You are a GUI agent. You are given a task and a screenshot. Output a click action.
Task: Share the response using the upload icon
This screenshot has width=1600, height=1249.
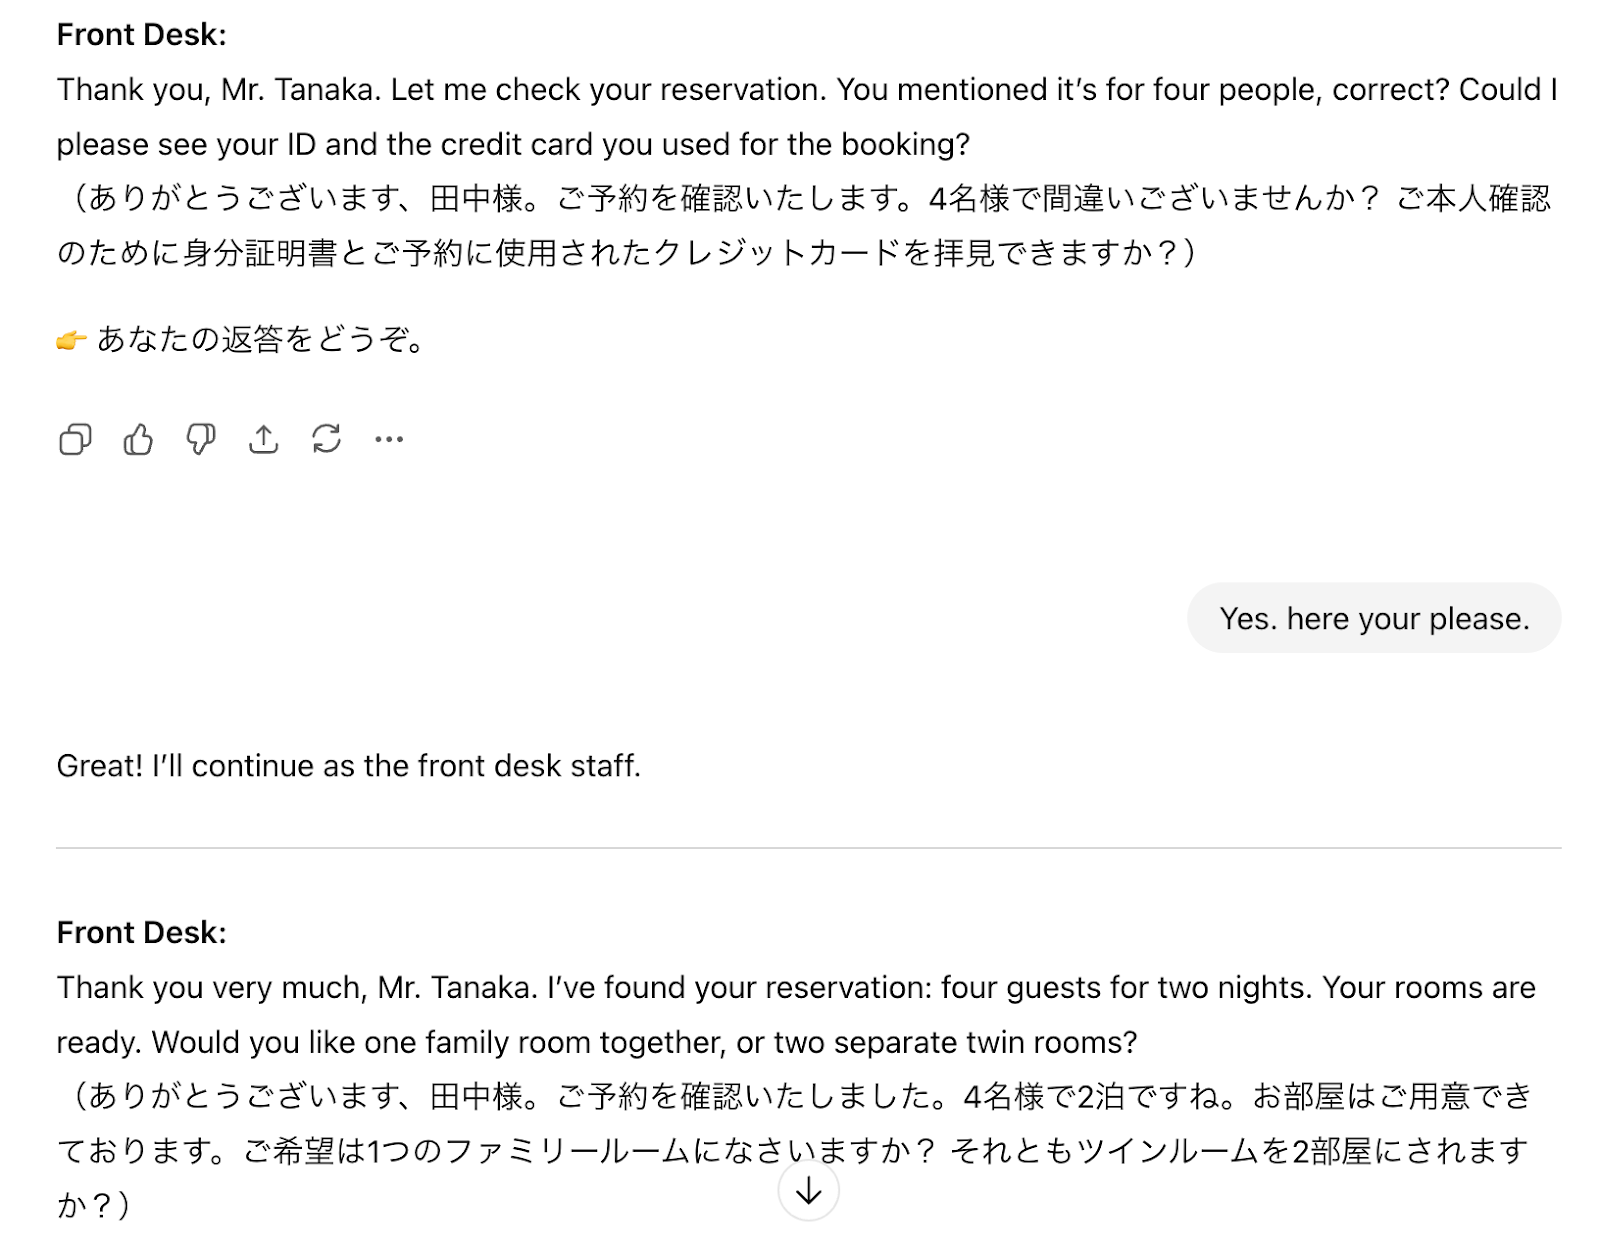pos(264,439)
